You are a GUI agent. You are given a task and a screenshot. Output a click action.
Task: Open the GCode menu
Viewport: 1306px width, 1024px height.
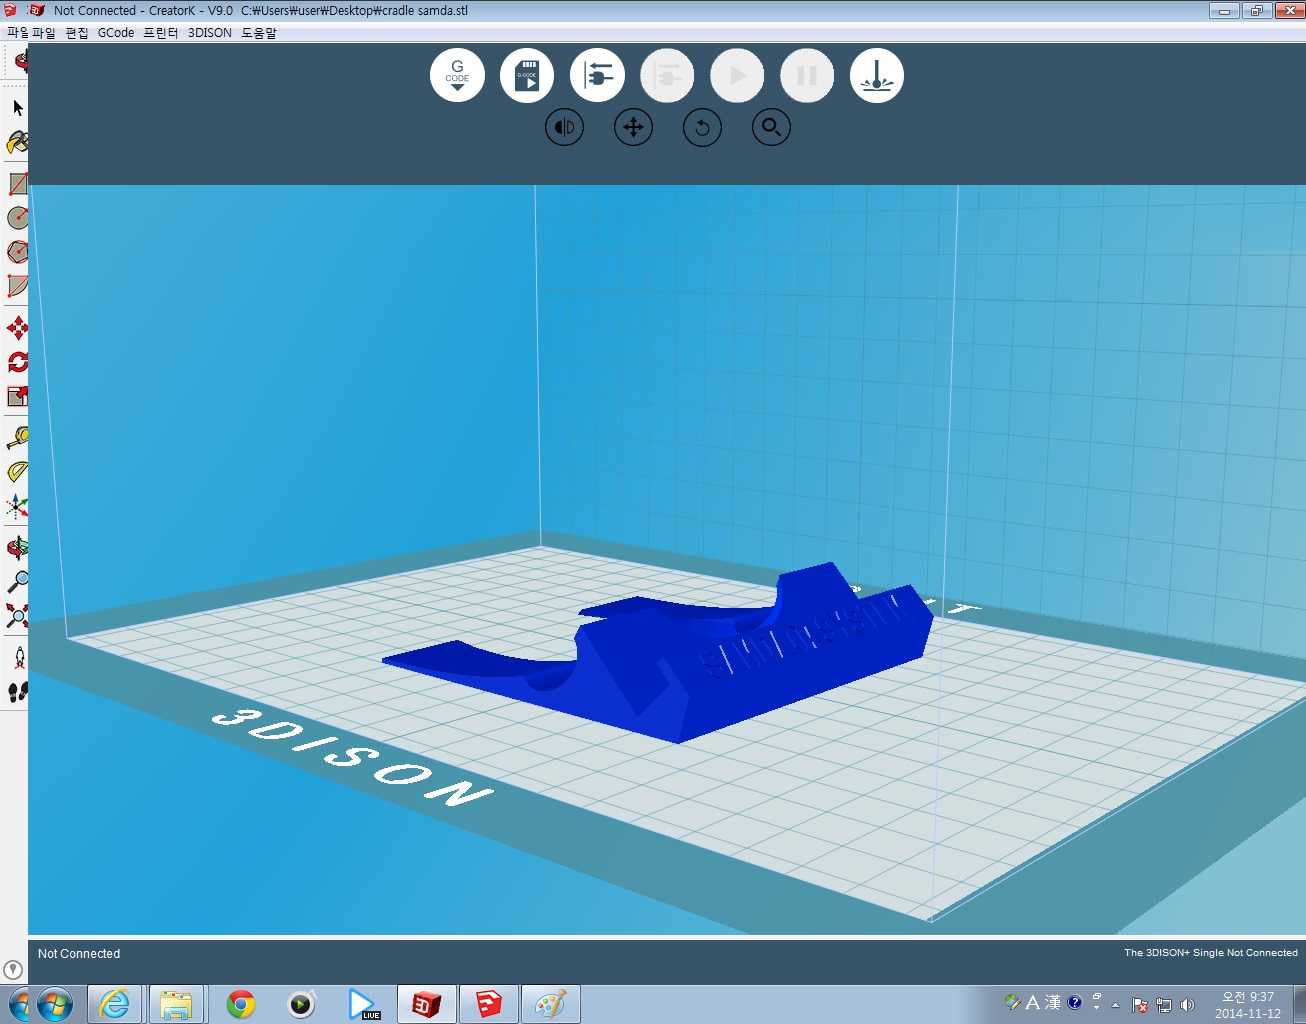(116, 33)
